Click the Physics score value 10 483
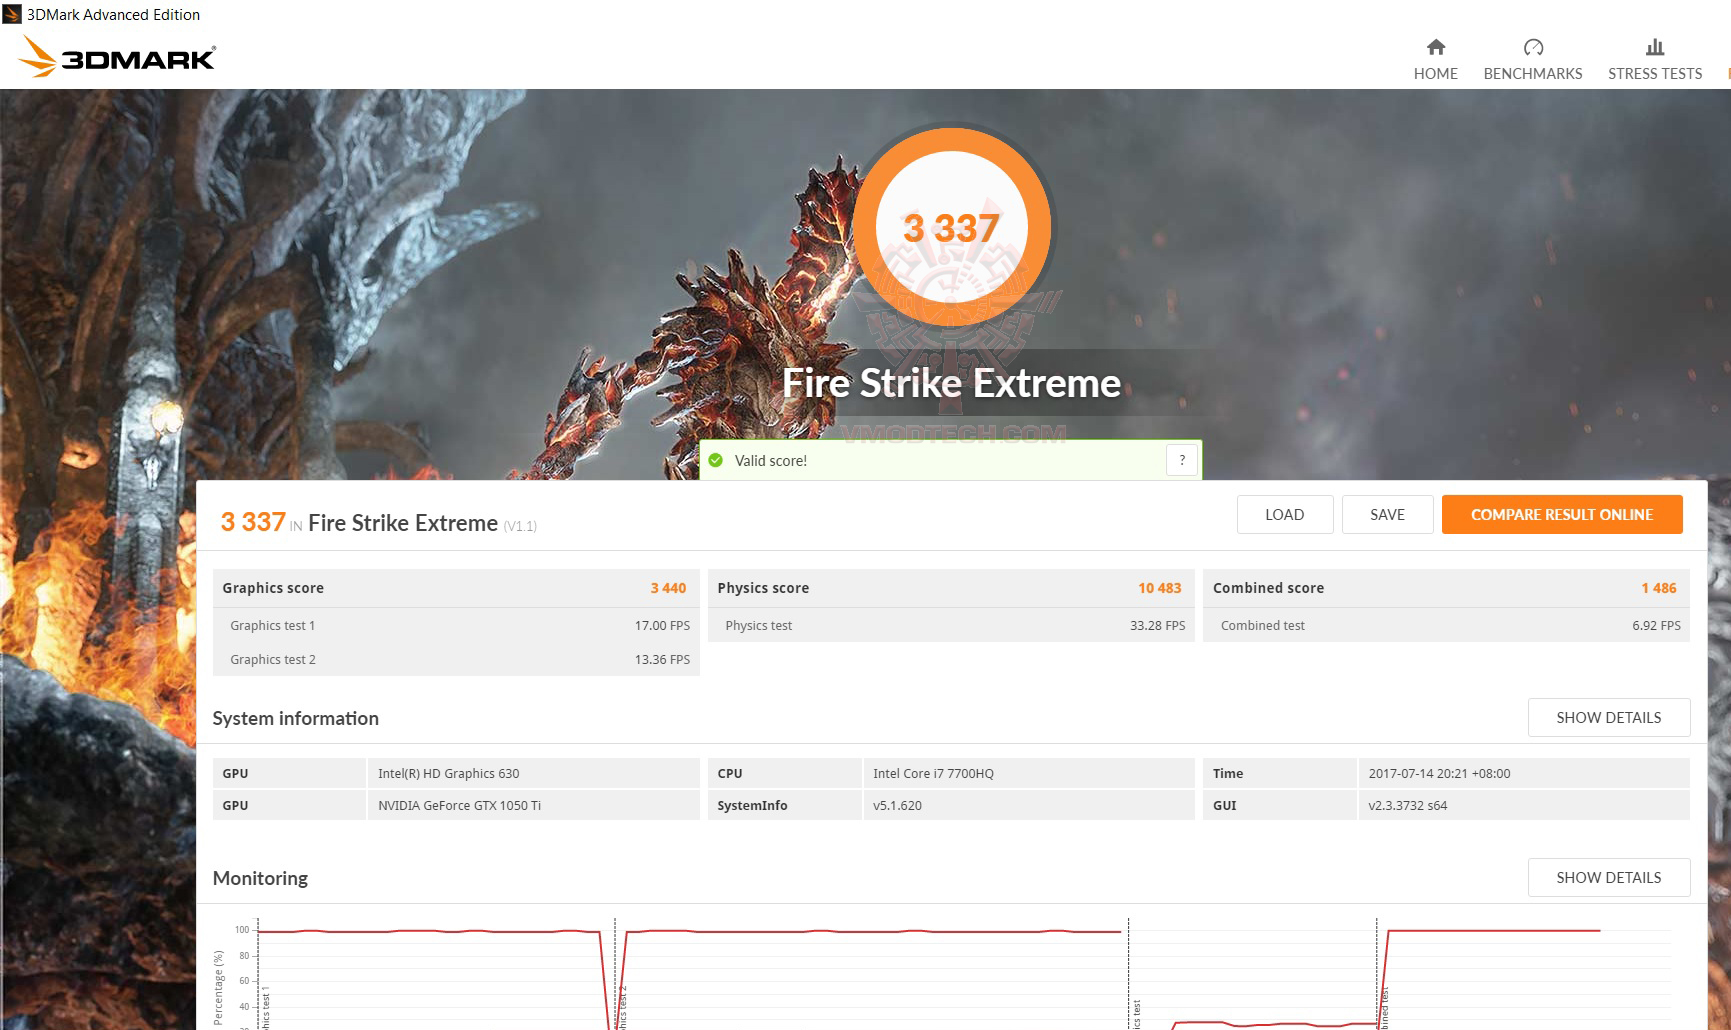The image size is (1731, 1030). (1159, 588)
